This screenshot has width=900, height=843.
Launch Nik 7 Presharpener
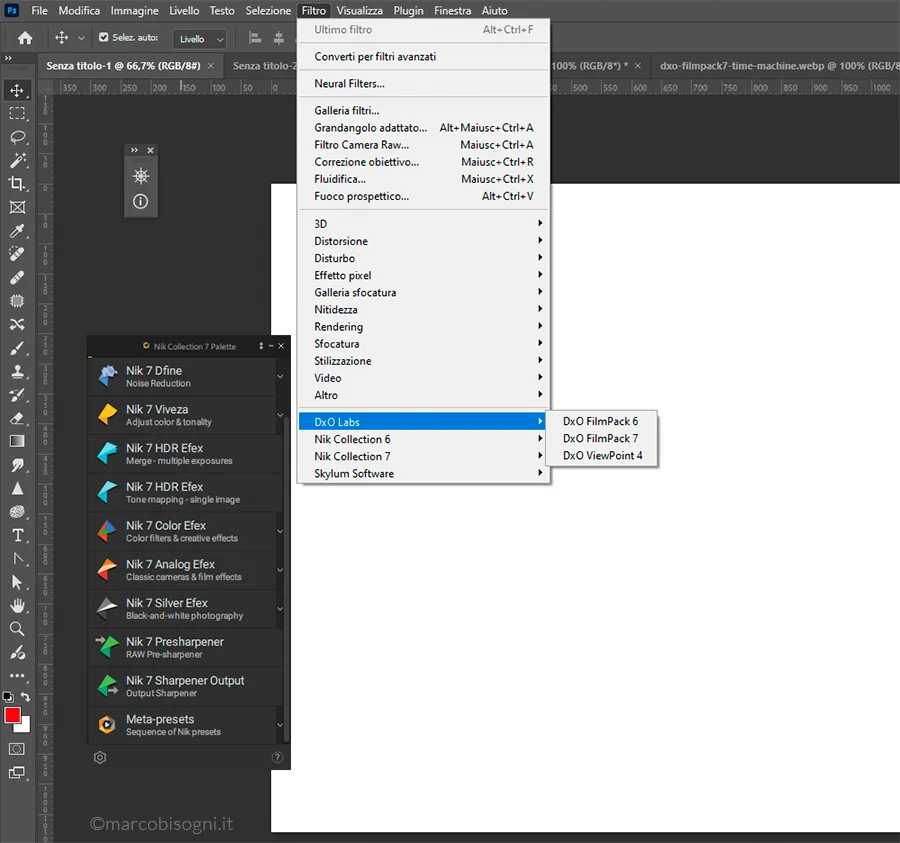tap(183, 647)
